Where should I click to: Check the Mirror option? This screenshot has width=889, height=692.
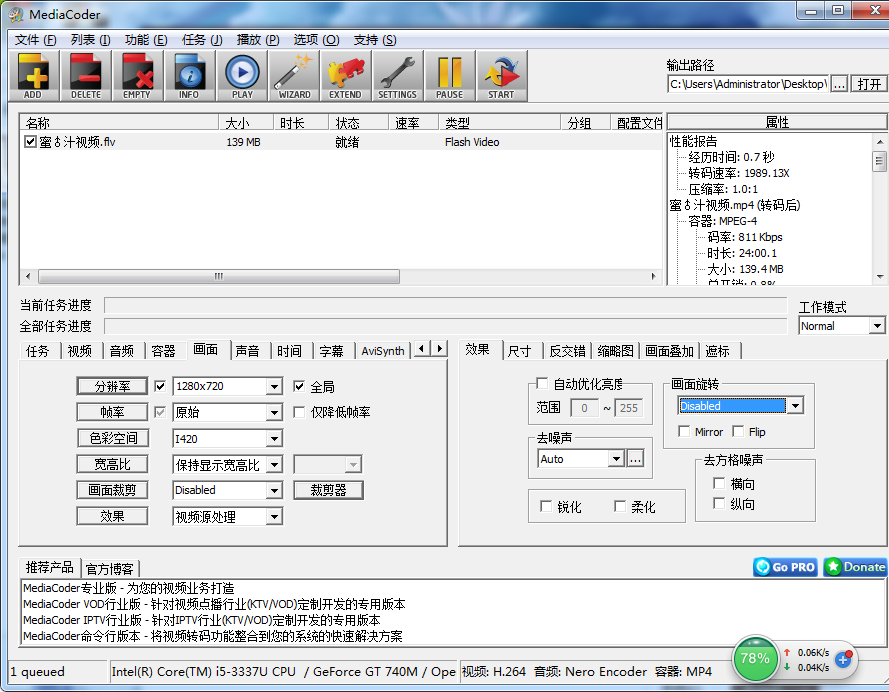pos(684,432)
